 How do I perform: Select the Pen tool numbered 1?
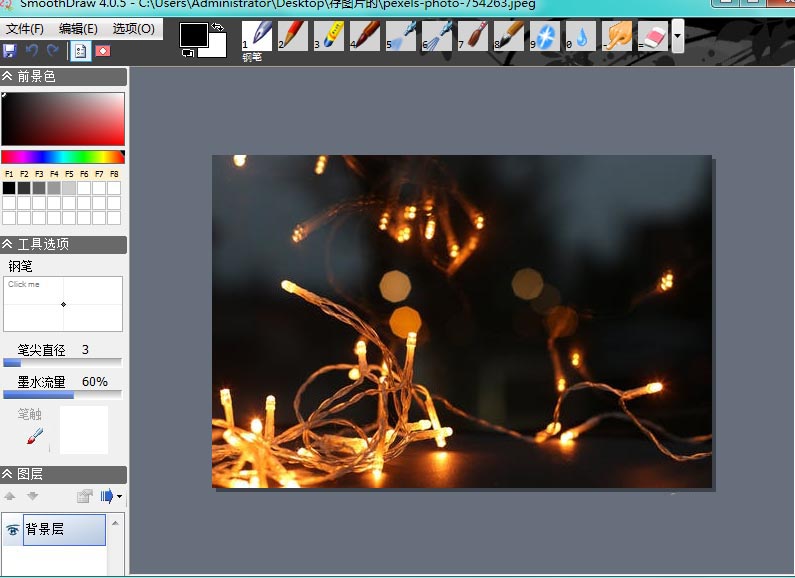[x=257, y=35]
